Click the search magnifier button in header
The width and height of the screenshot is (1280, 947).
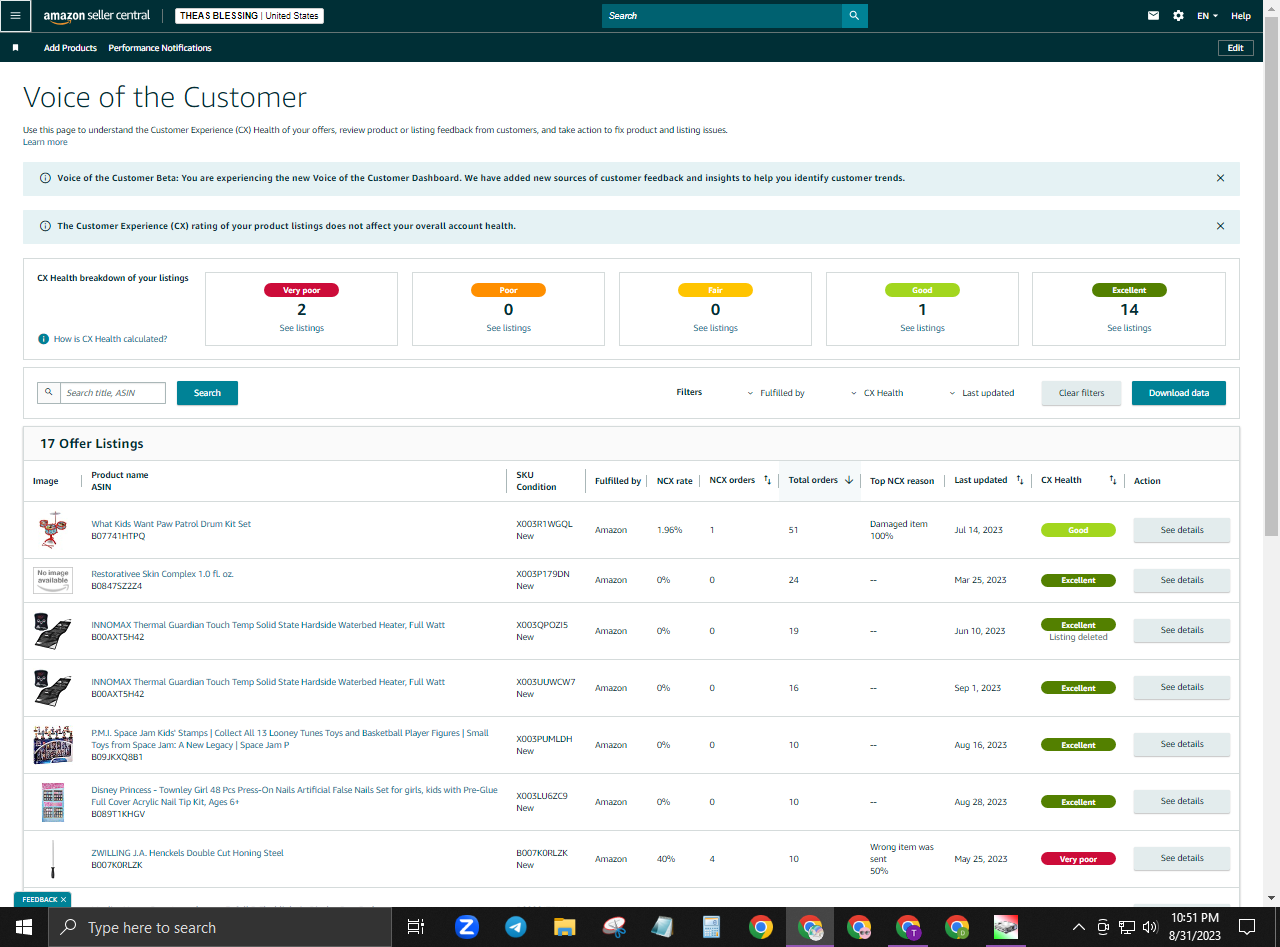click(x=854, y=16)
